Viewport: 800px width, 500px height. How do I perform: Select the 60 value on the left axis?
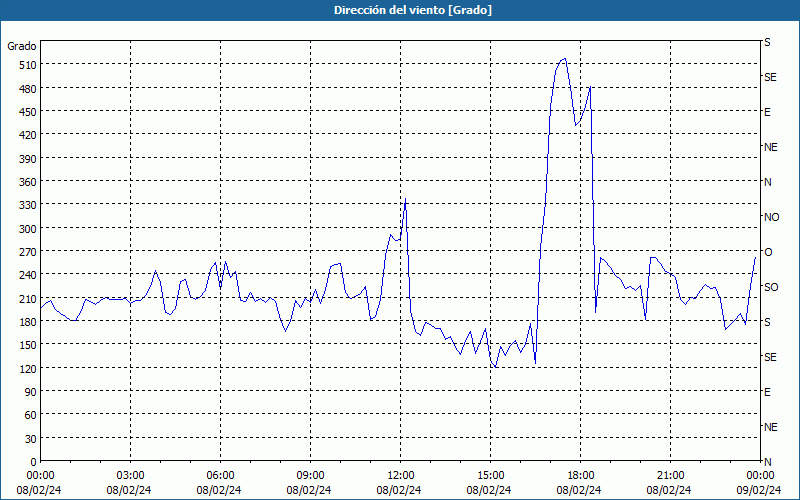tap(30, 415)
